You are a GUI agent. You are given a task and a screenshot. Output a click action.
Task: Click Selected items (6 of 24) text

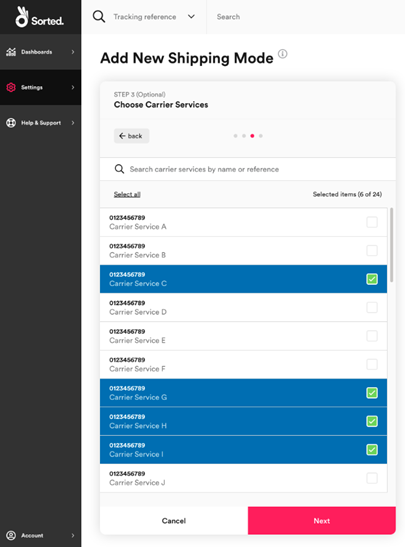pos(347,194)
